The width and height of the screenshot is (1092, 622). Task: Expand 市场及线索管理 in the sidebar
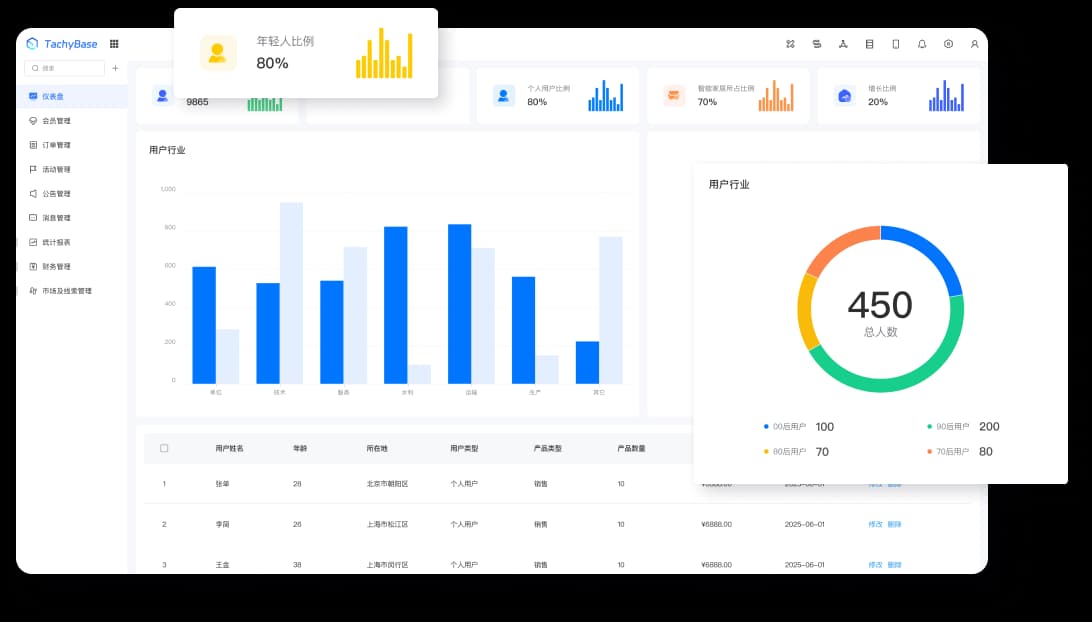point(66,291)
